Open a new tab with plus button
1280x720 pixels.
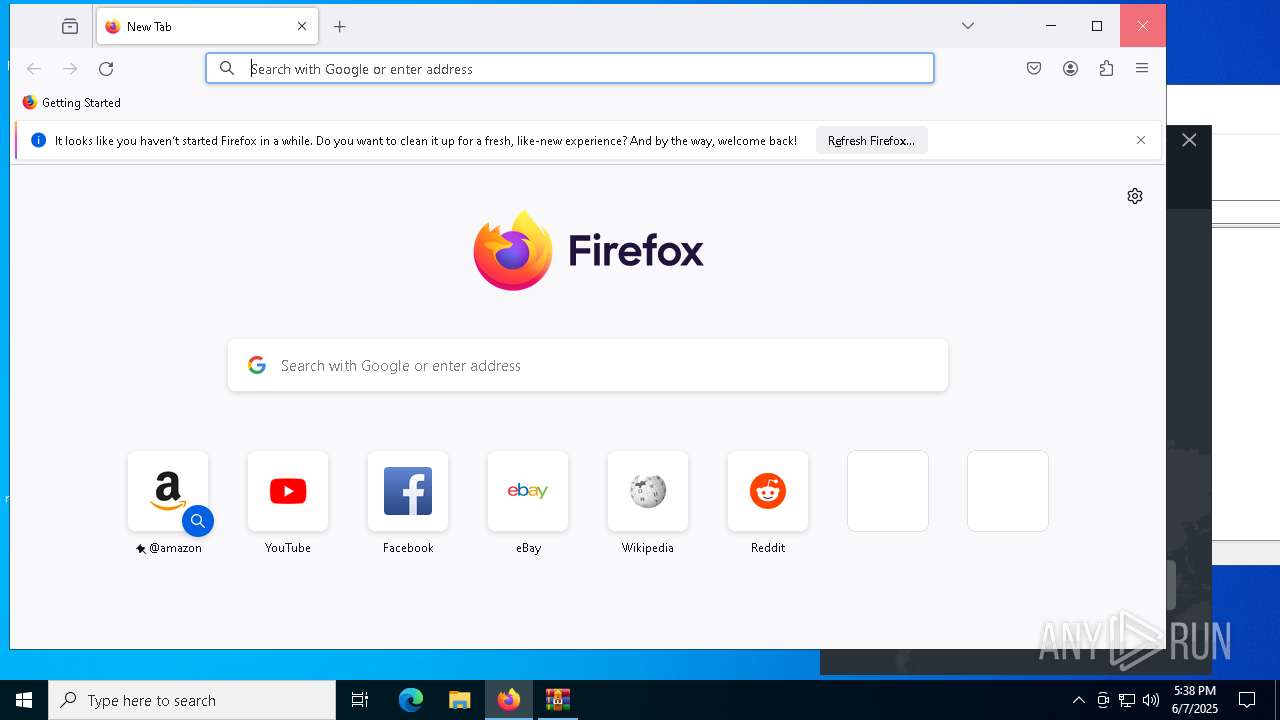coord(340,27)
